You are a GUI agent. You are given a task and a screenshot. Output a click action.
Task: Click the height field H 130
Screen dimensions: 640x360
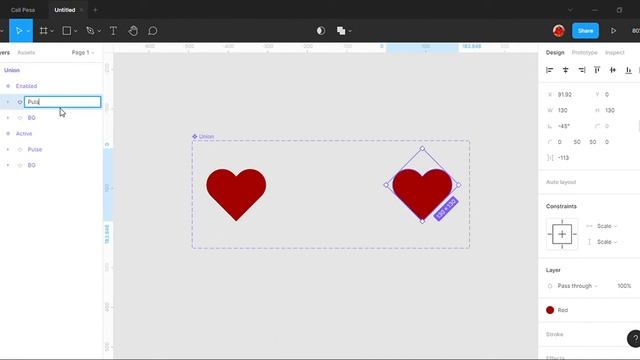pyautogui.click(x=610, y=111)
